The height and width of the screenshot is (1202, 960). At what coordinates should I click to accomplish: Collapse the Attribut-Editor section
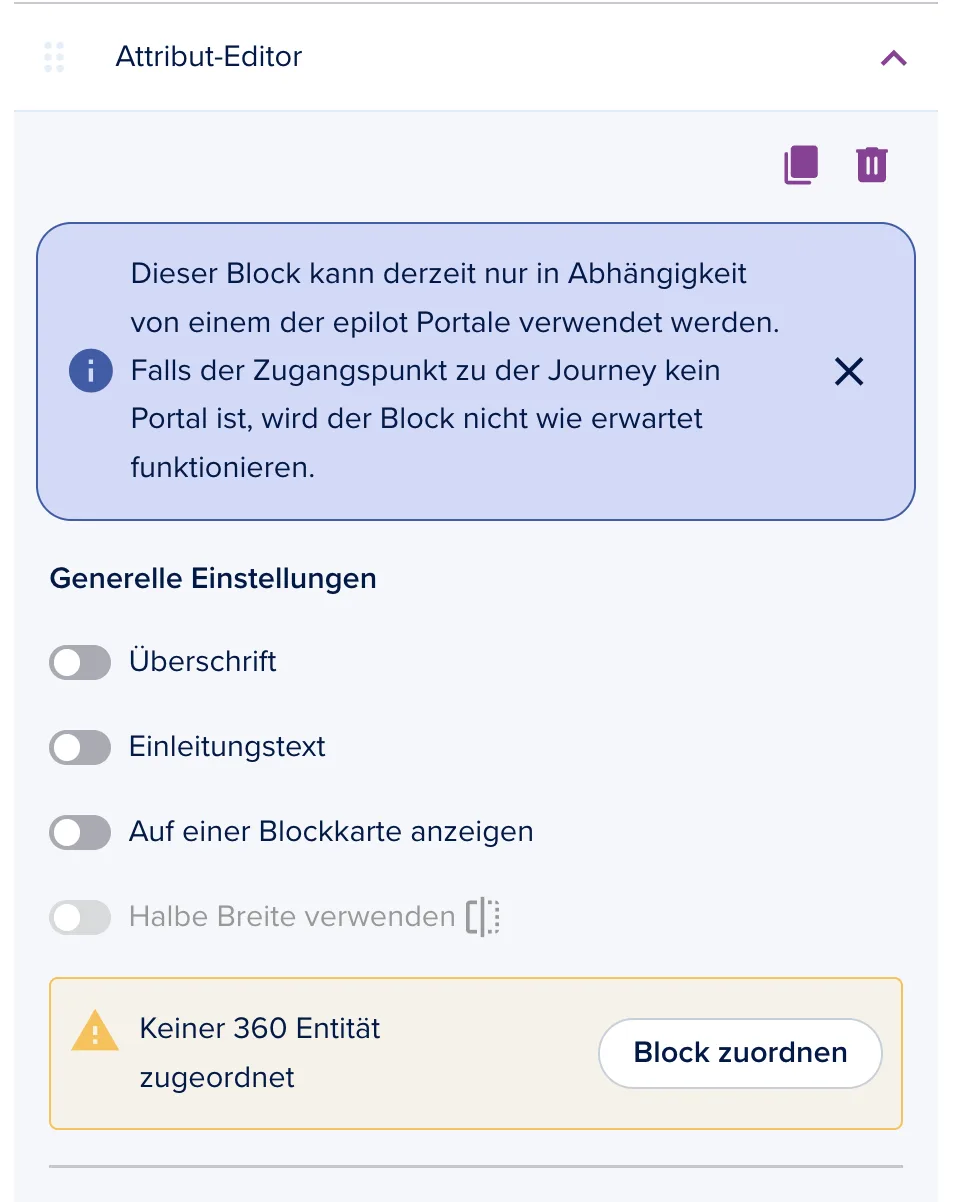893,58
